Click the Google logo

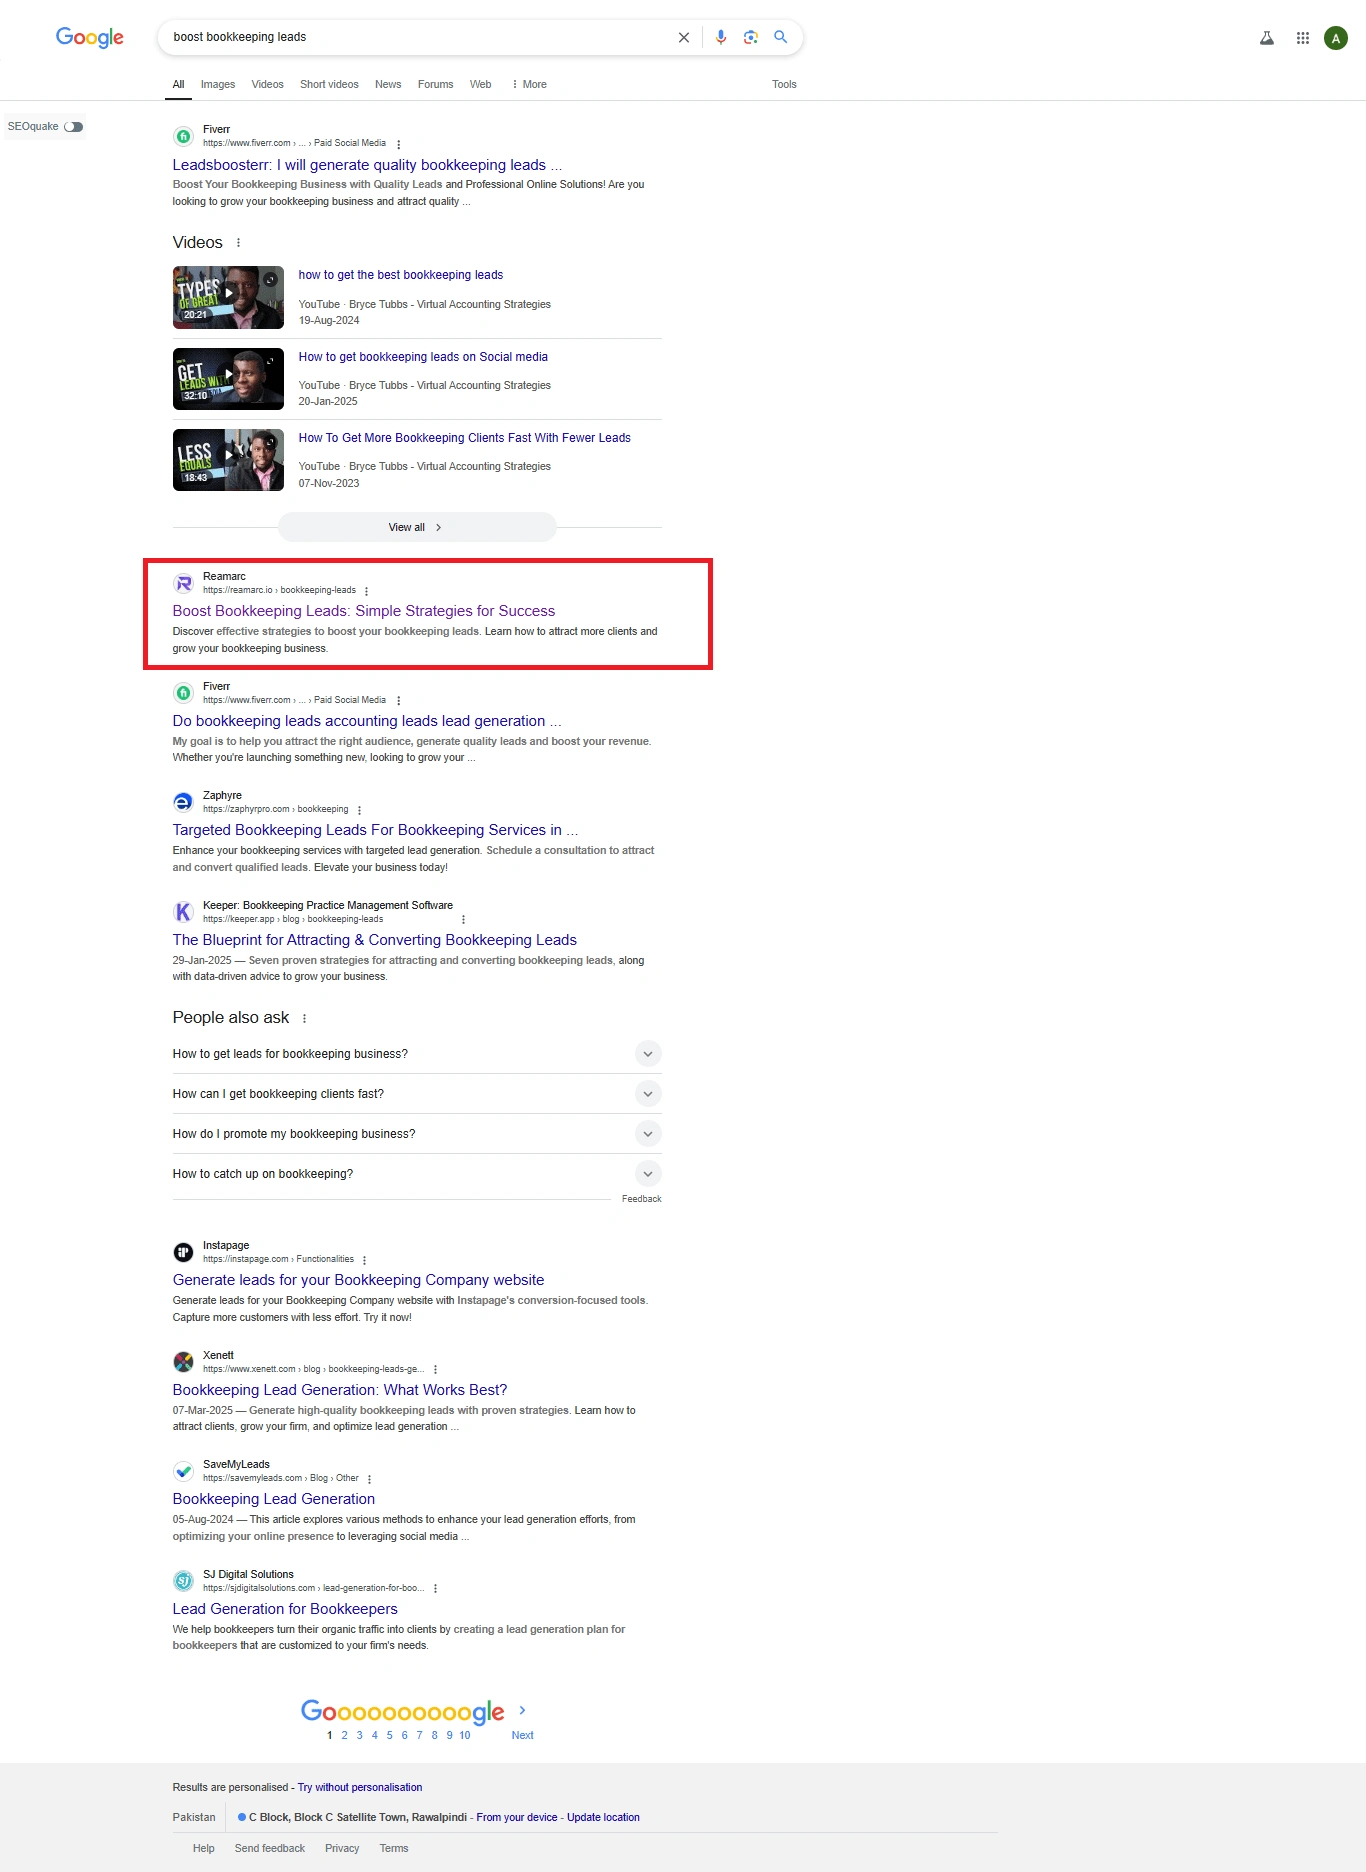point(90,38)
